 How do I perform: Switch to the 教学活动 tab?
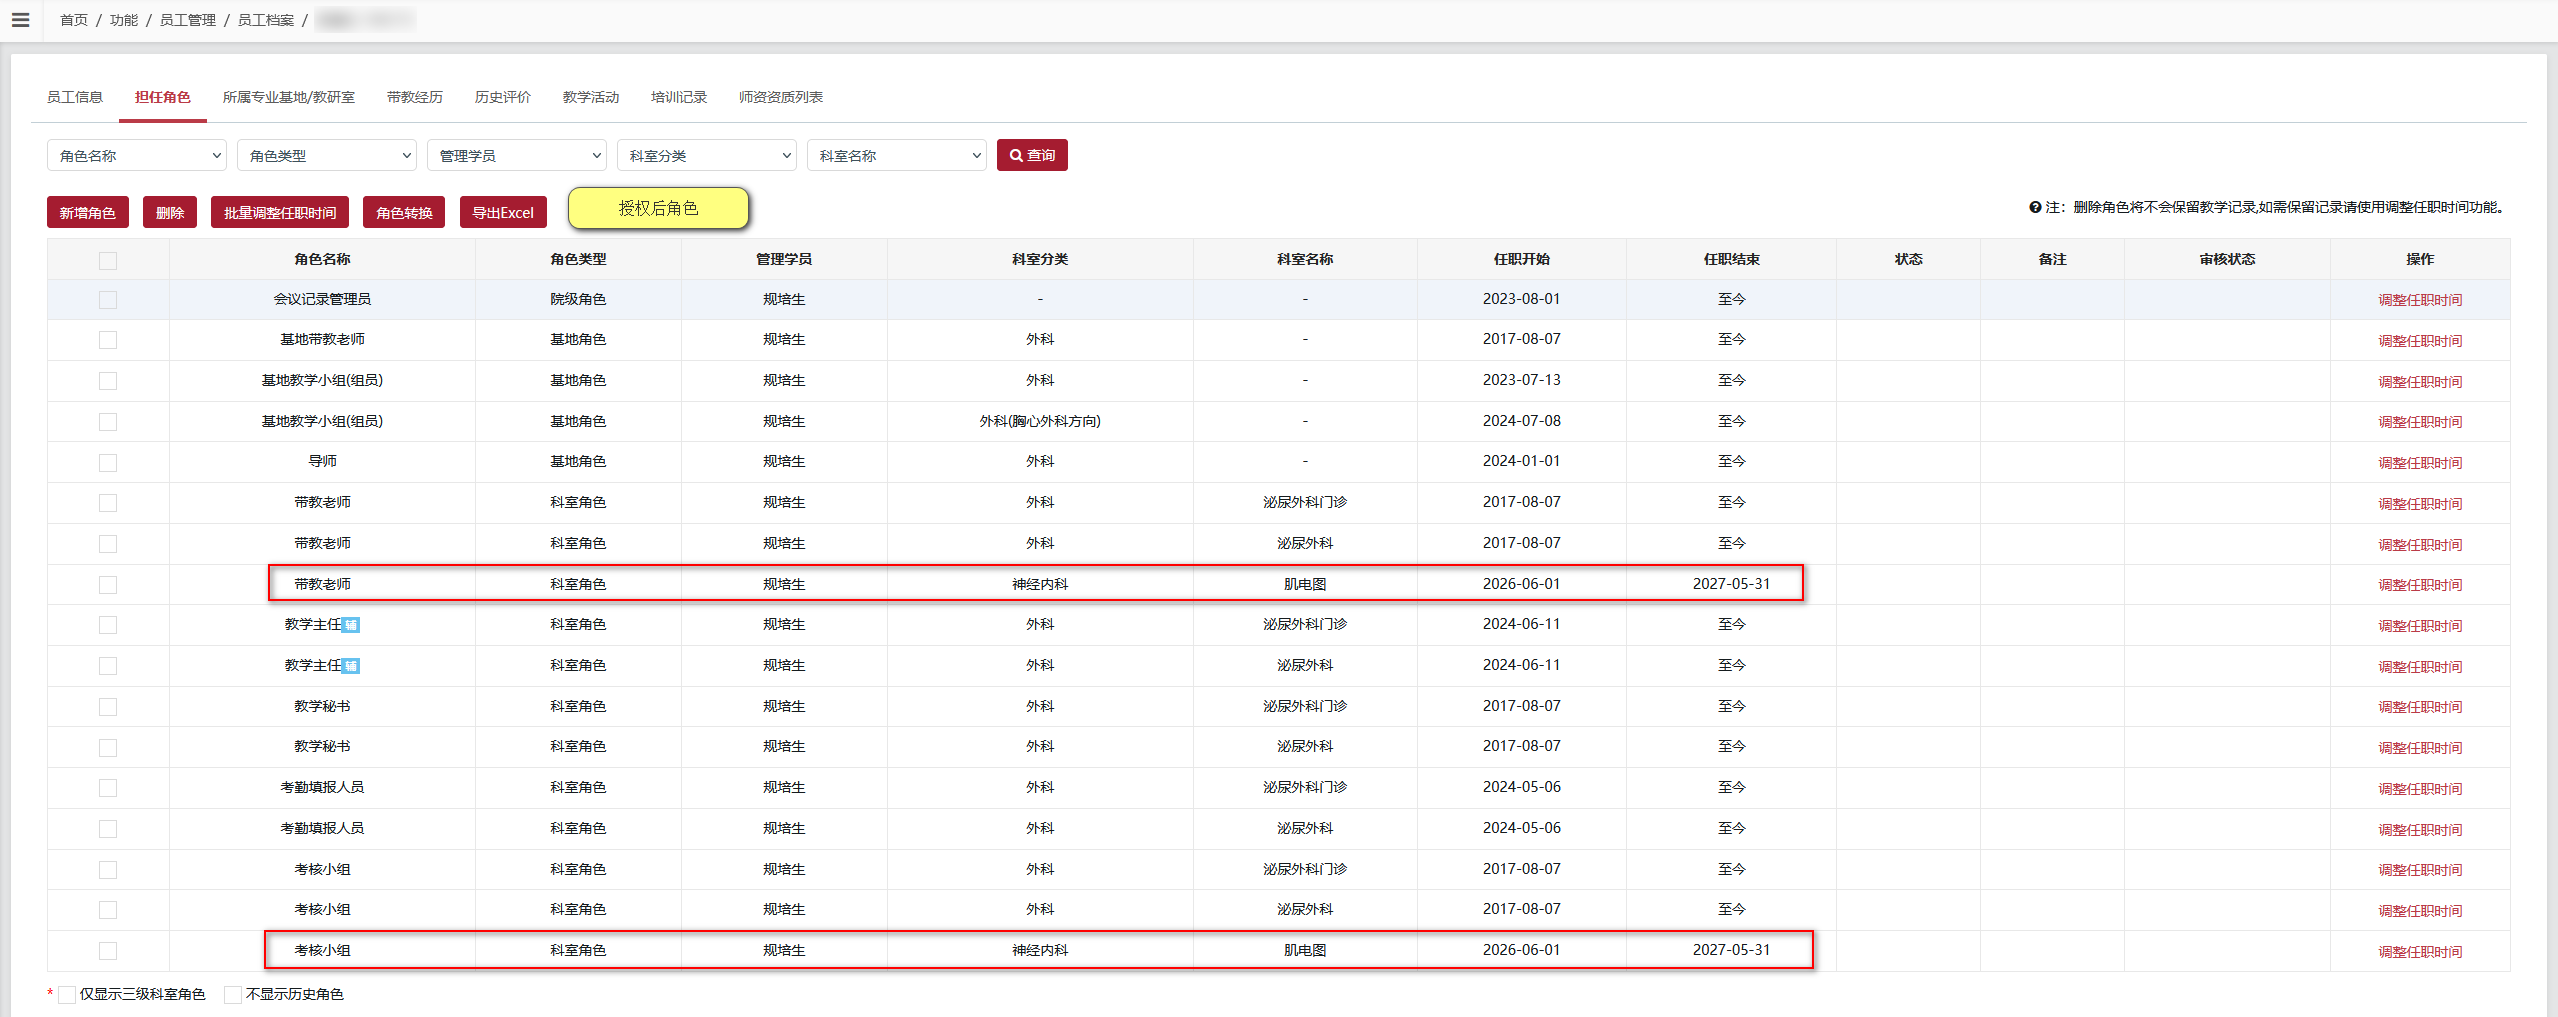591,97
